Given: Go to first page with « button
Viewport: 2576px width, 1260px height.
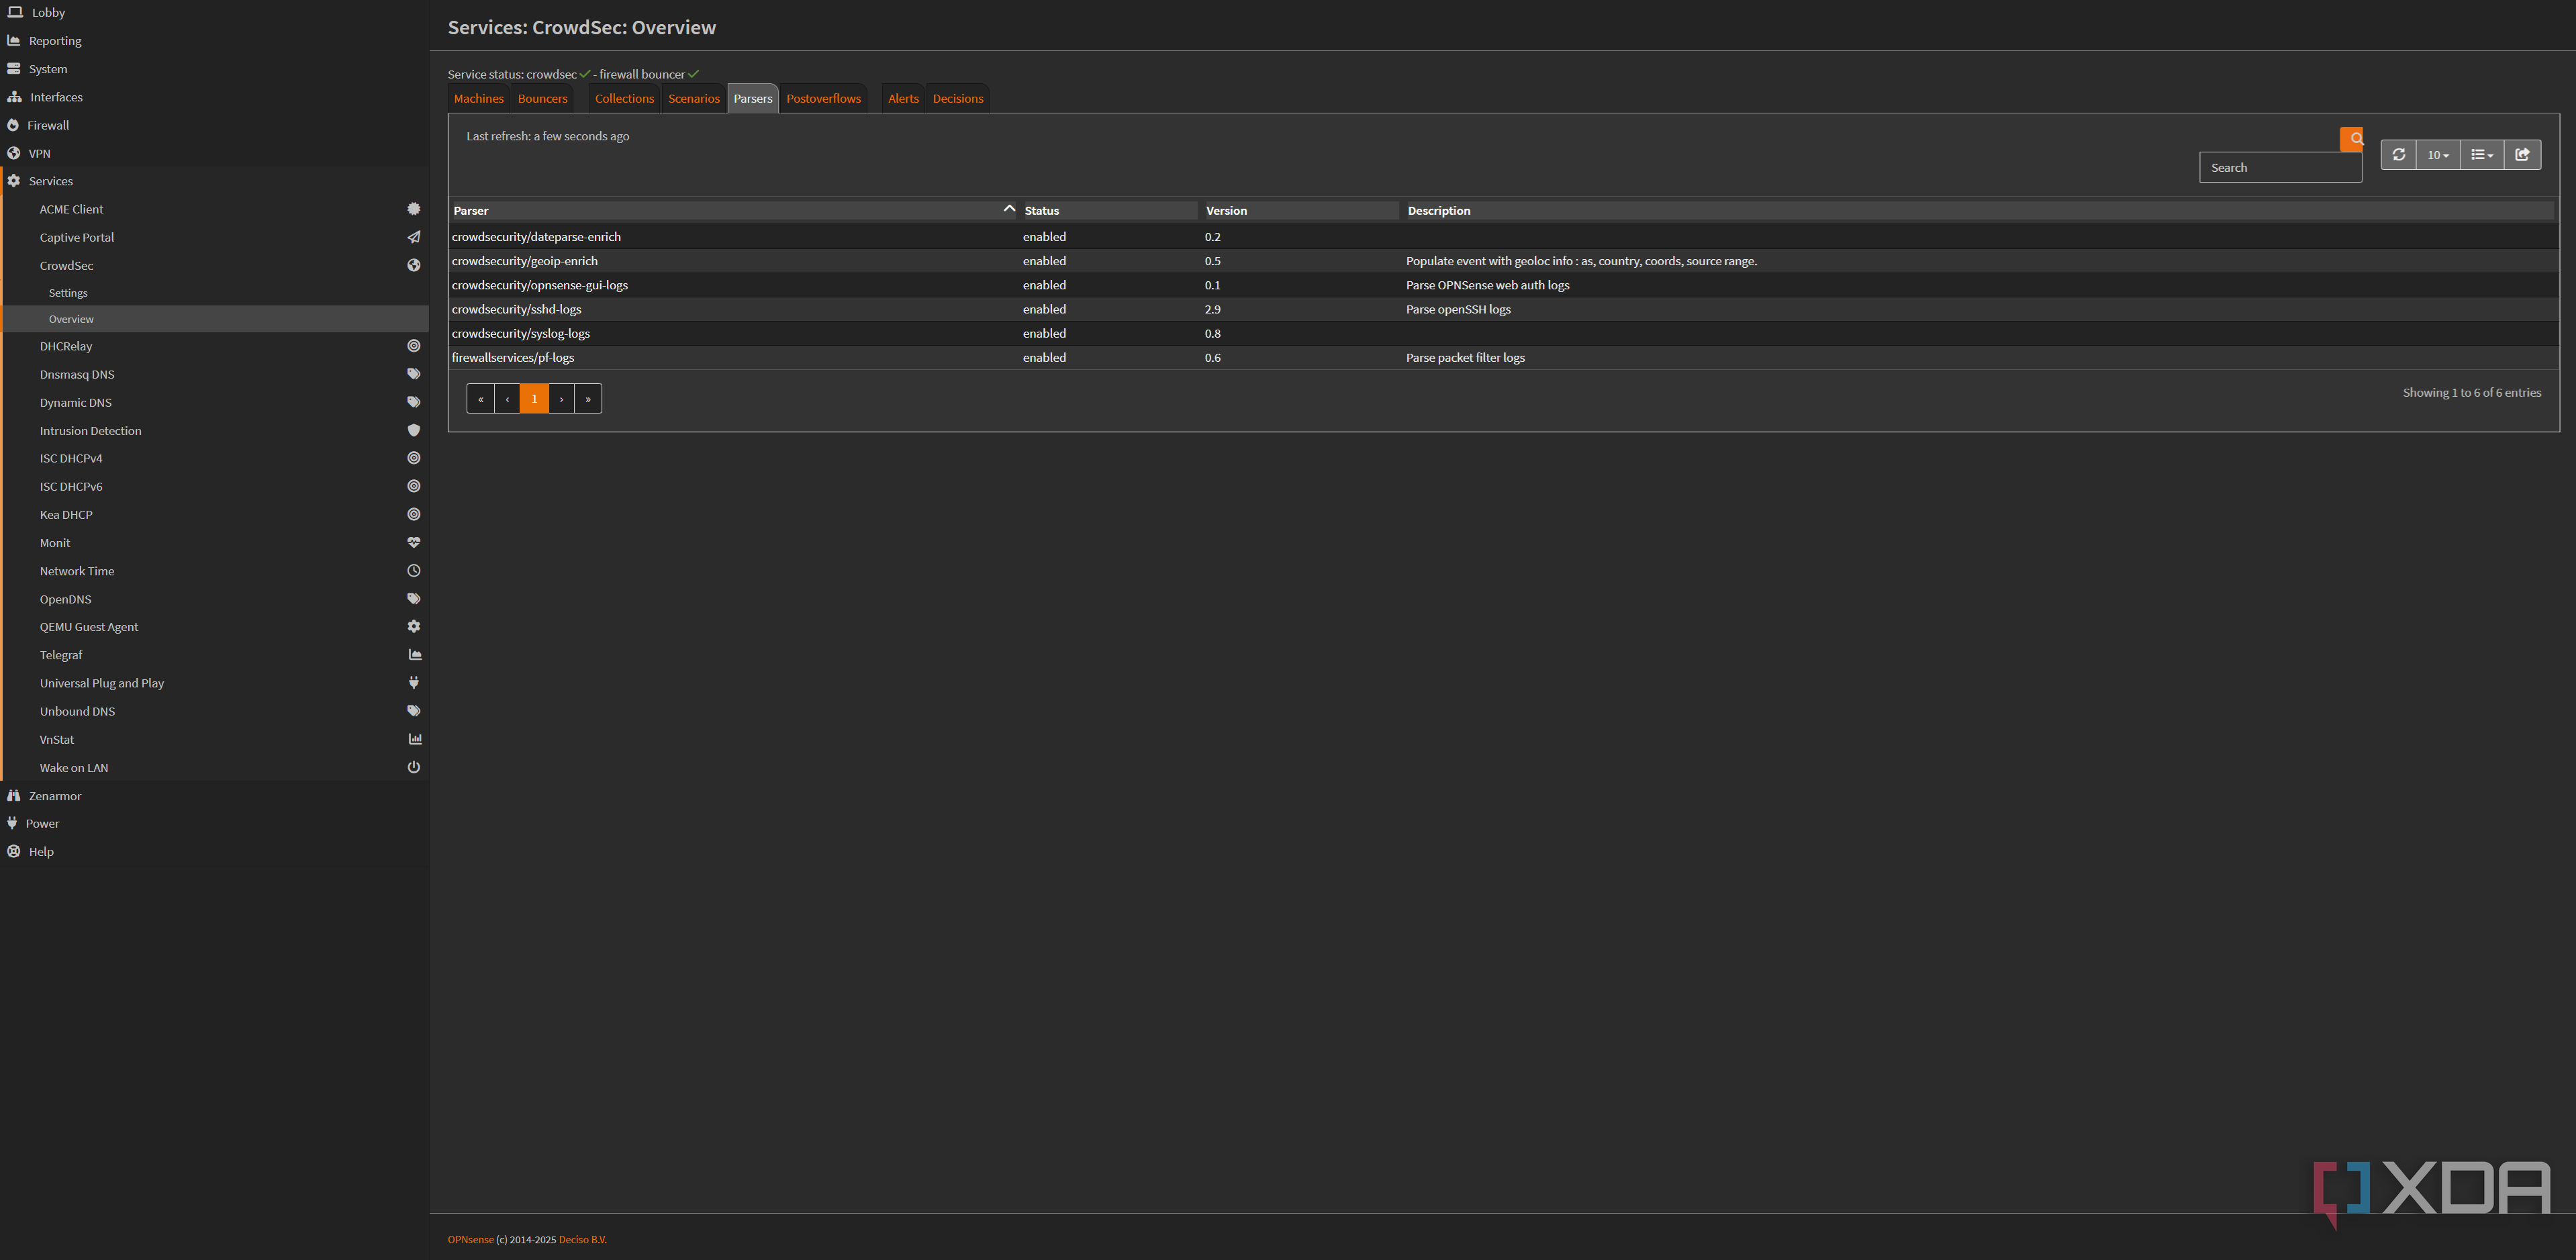Looking at the screenshot, I should (x=480, y=399).
